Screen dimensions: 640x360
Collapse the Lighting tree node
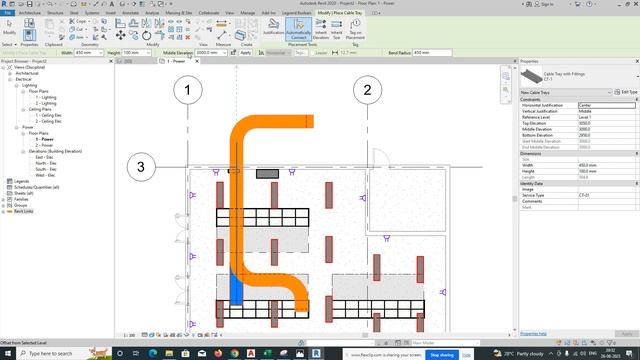coord(16,86)
